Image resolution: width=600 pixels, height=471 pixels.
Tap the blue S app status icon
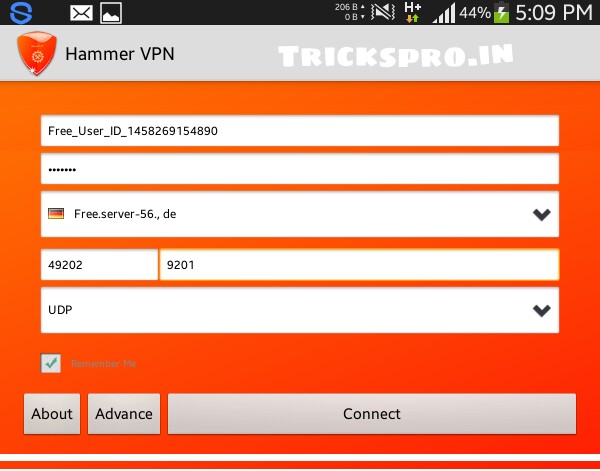pyautogui.click(x=21, y=13)
